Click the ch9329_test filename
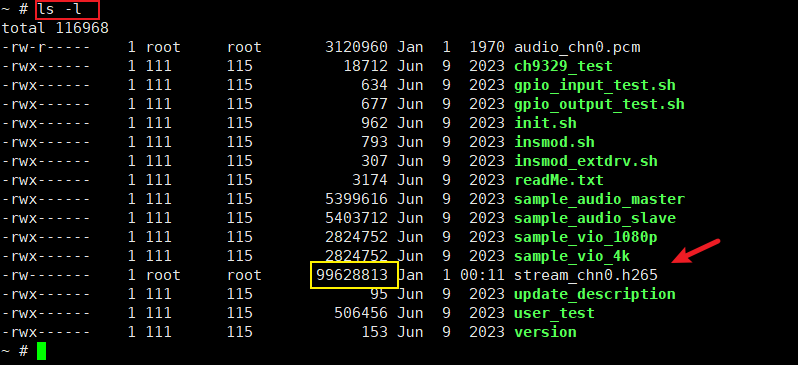798x365 pixels. (x=563, y=66)
